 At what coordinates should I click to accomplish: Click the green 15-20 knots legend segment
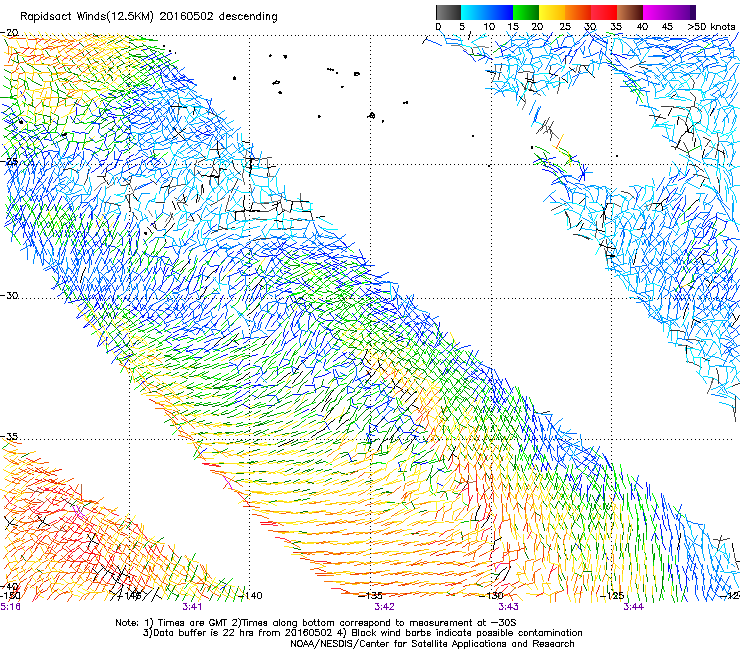pyautogui.click(x=526, y=12)
